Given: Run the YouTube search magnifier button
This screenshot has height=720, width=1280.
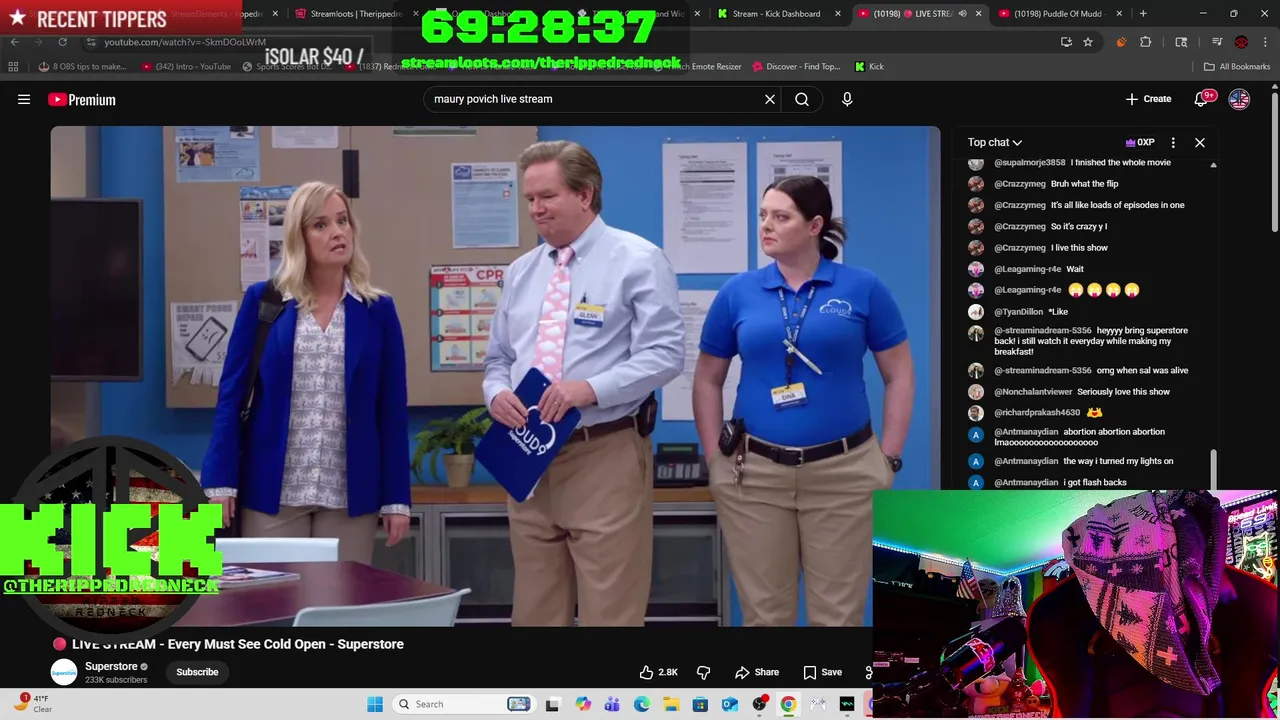Looking at the screenshot, I should tap(802, 99).
